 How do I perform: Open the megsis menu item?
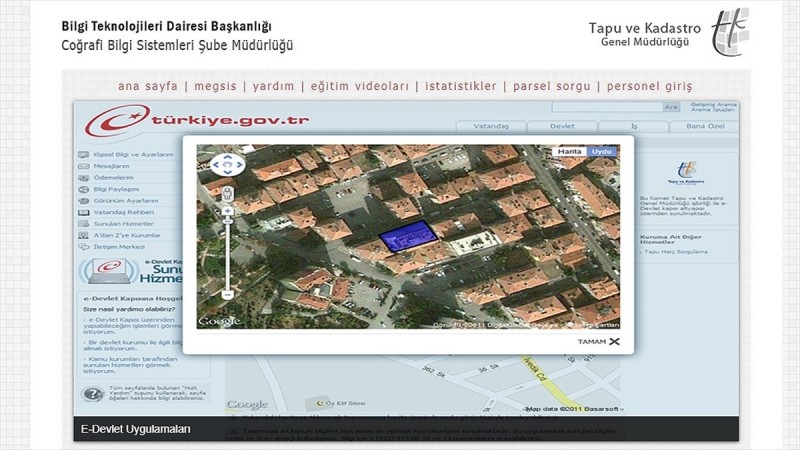coord(215,86)
